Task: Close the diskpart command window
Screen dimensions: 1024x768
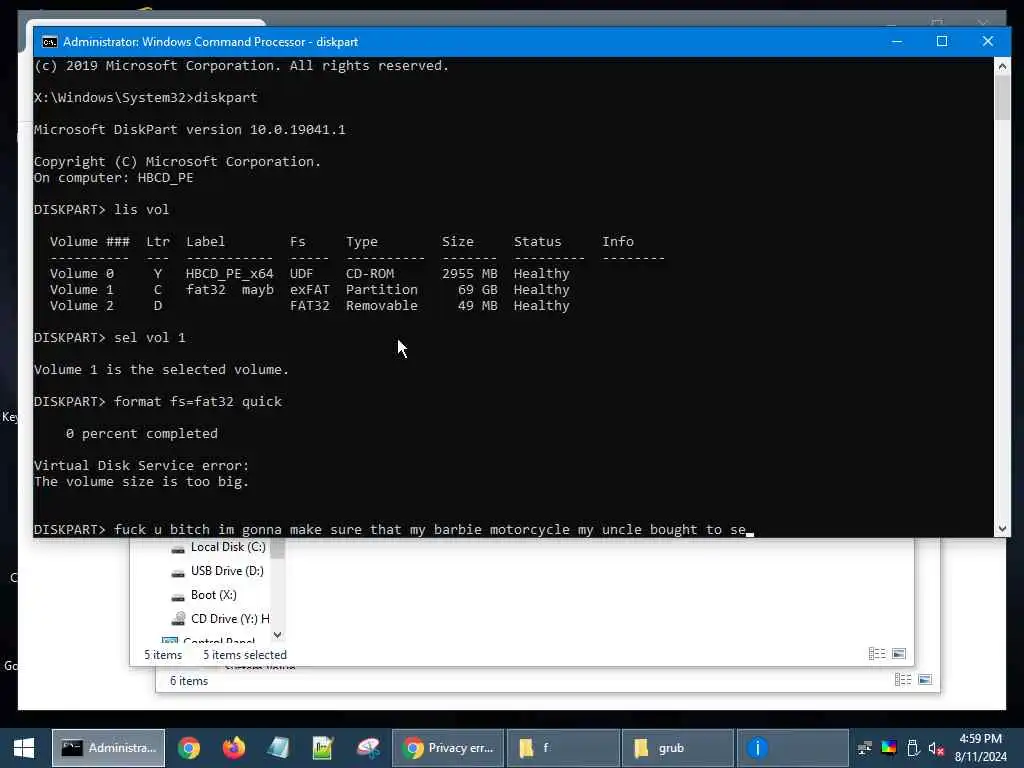Action: (987, 41)
